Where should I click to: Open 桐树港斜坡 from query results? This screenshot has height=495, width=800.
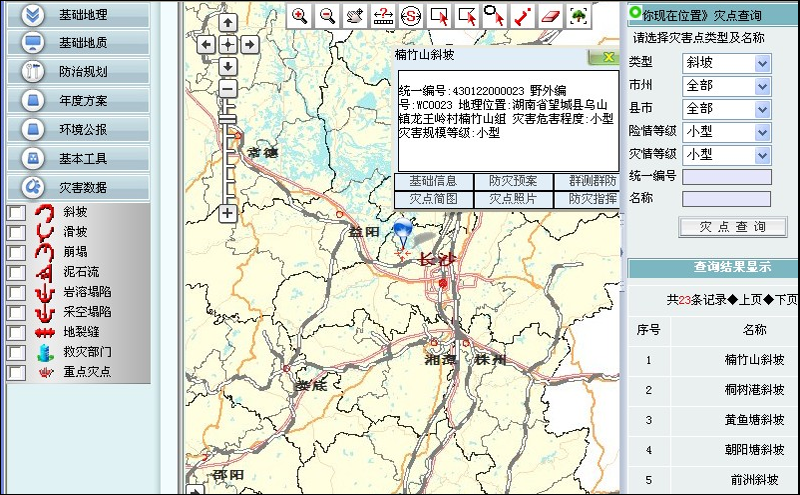755,390
